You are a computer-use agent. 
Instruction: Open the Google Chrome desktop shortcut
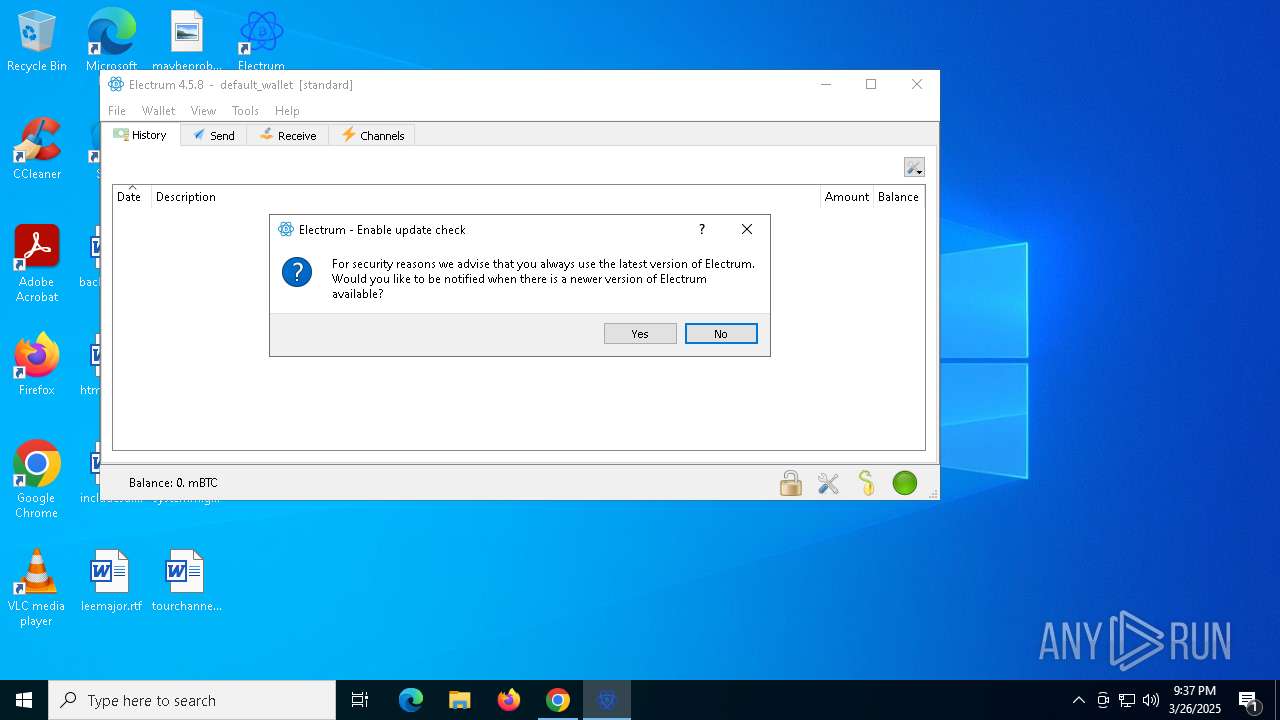[x=37, y=480]
